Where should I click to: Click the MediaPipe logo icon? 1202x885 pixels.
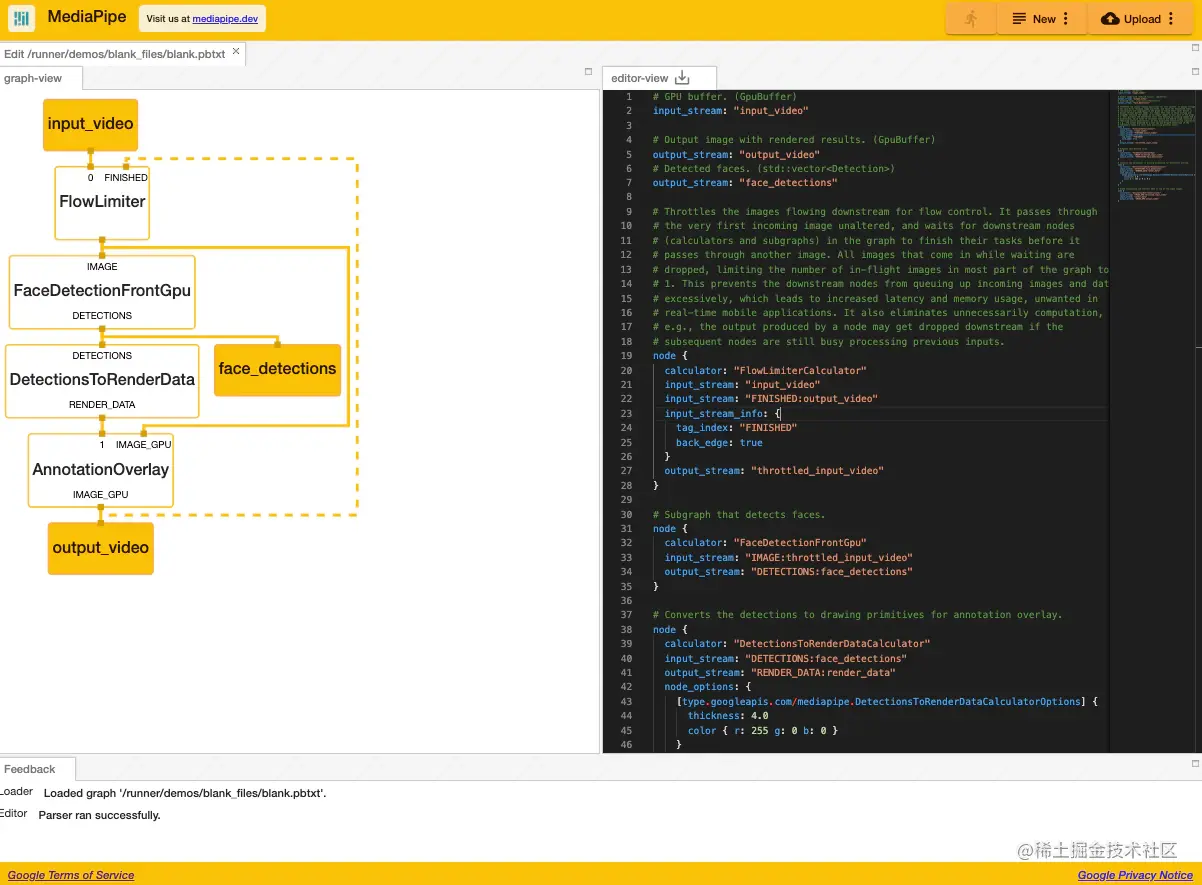[21, 19]
